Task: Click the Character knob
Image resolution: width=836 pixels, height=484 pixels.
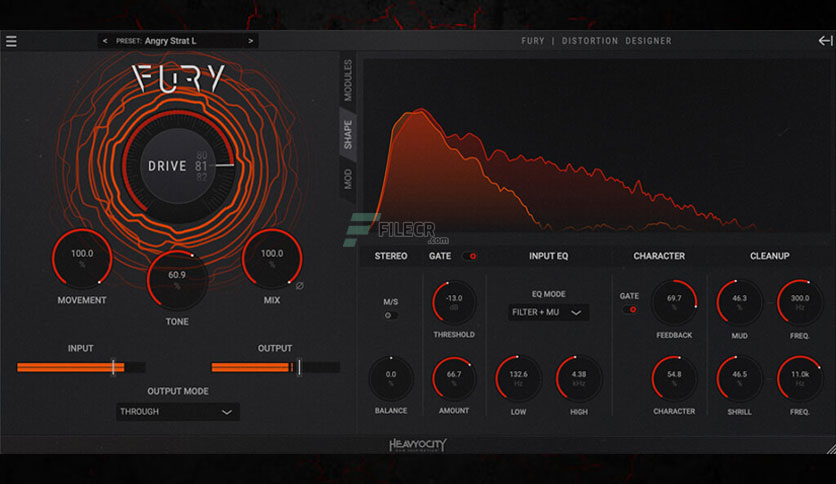Action: [674, 378]
